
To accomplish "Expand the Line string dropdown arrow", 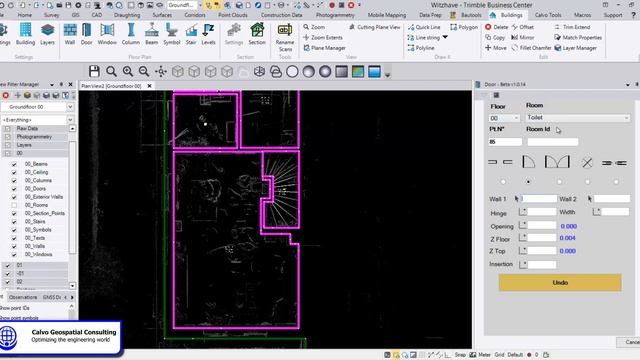I will (445, 37).
